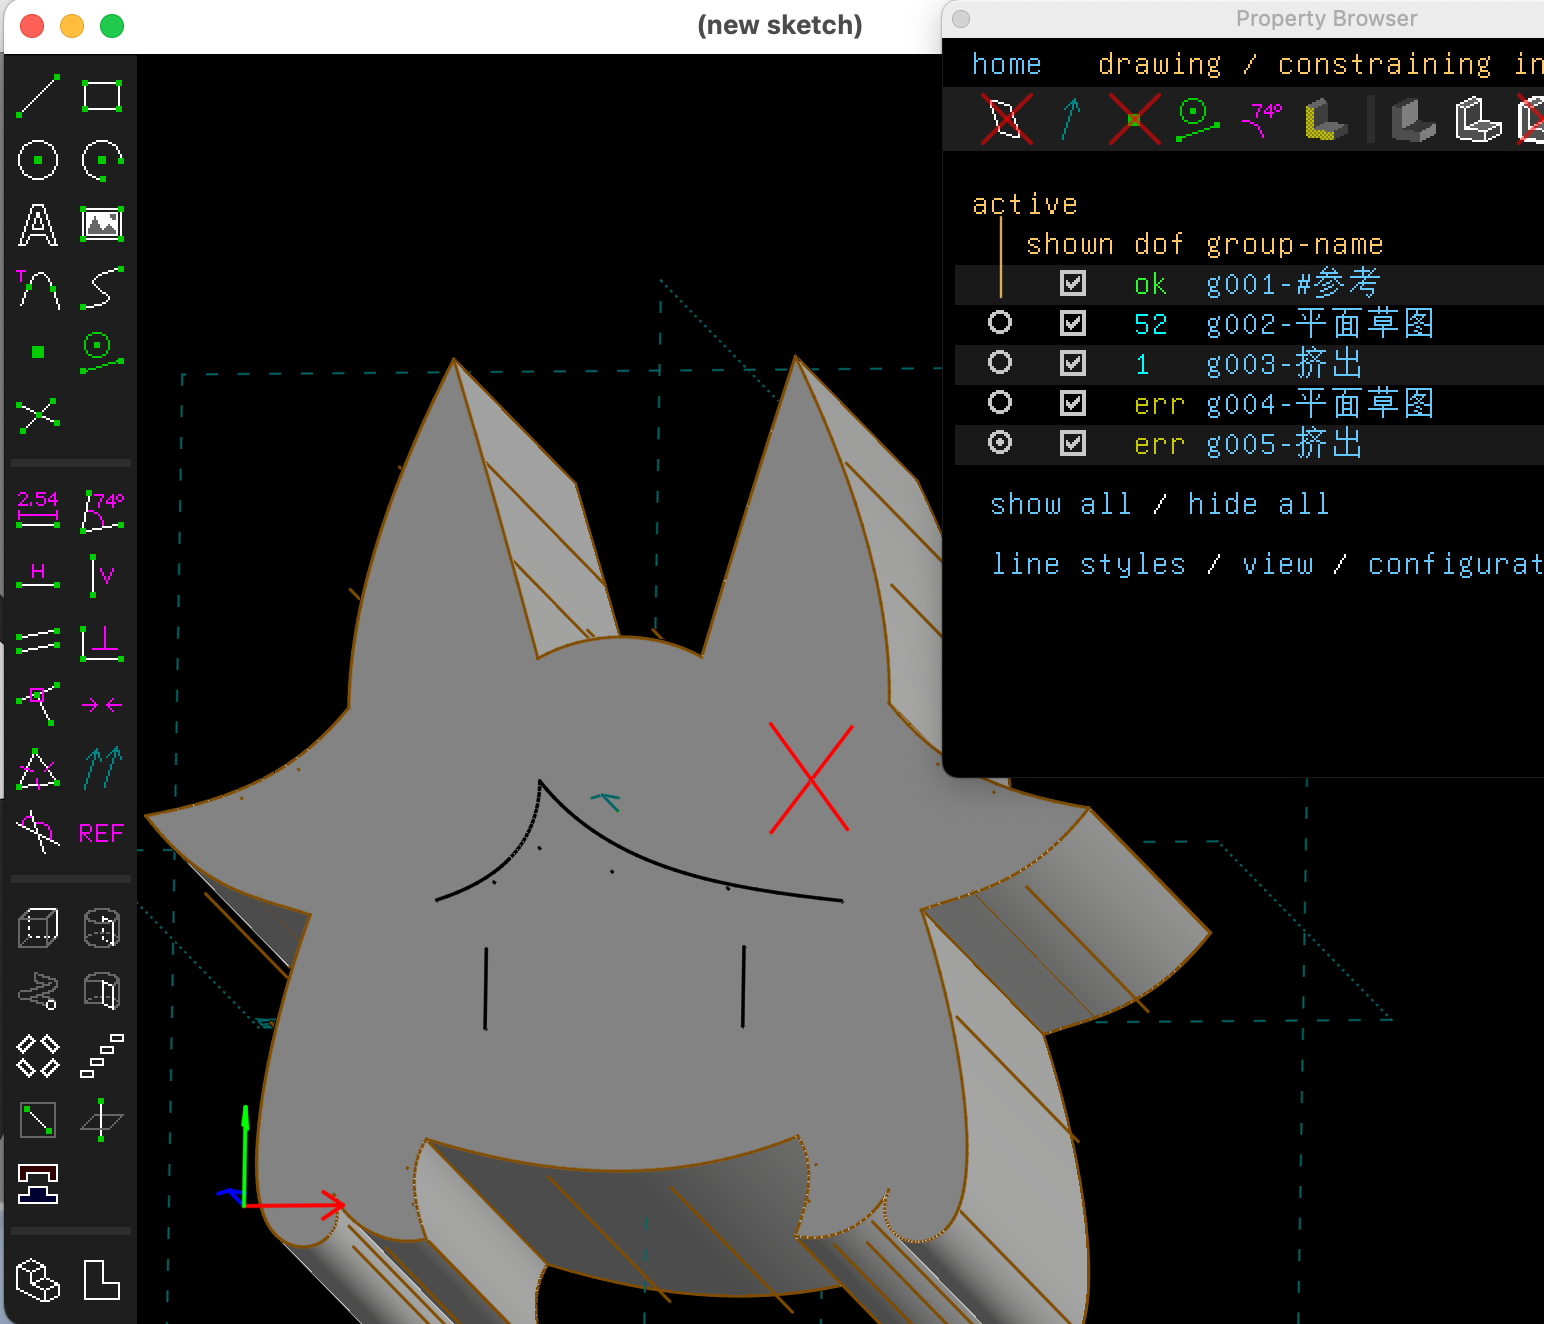Go to home in Property Browser

coord(1006,64)
